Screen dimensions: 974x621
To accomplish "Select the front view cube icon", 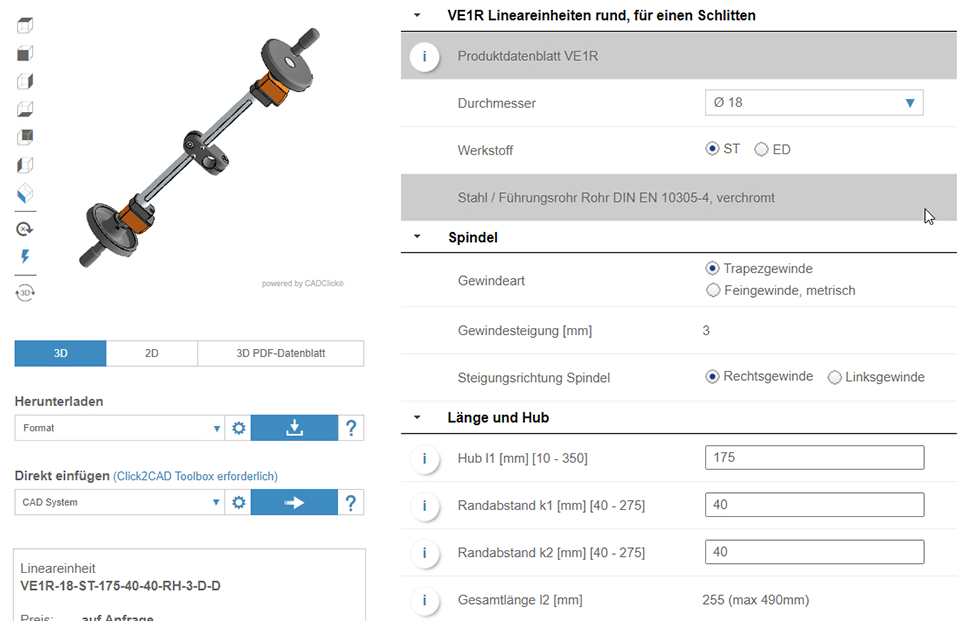I will [25, 53].
